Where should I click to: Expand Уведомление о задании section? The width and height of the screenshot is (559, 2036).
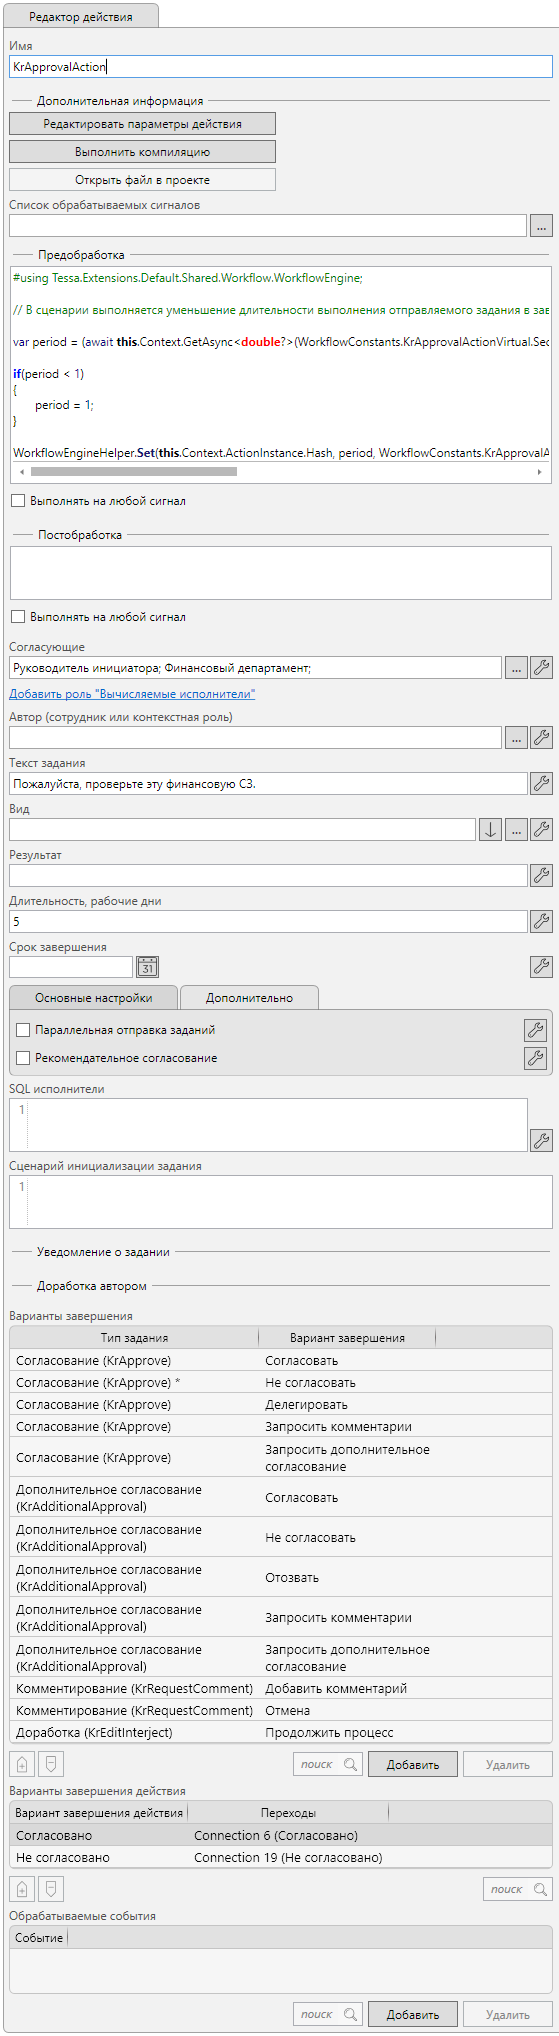[103, 1251]
